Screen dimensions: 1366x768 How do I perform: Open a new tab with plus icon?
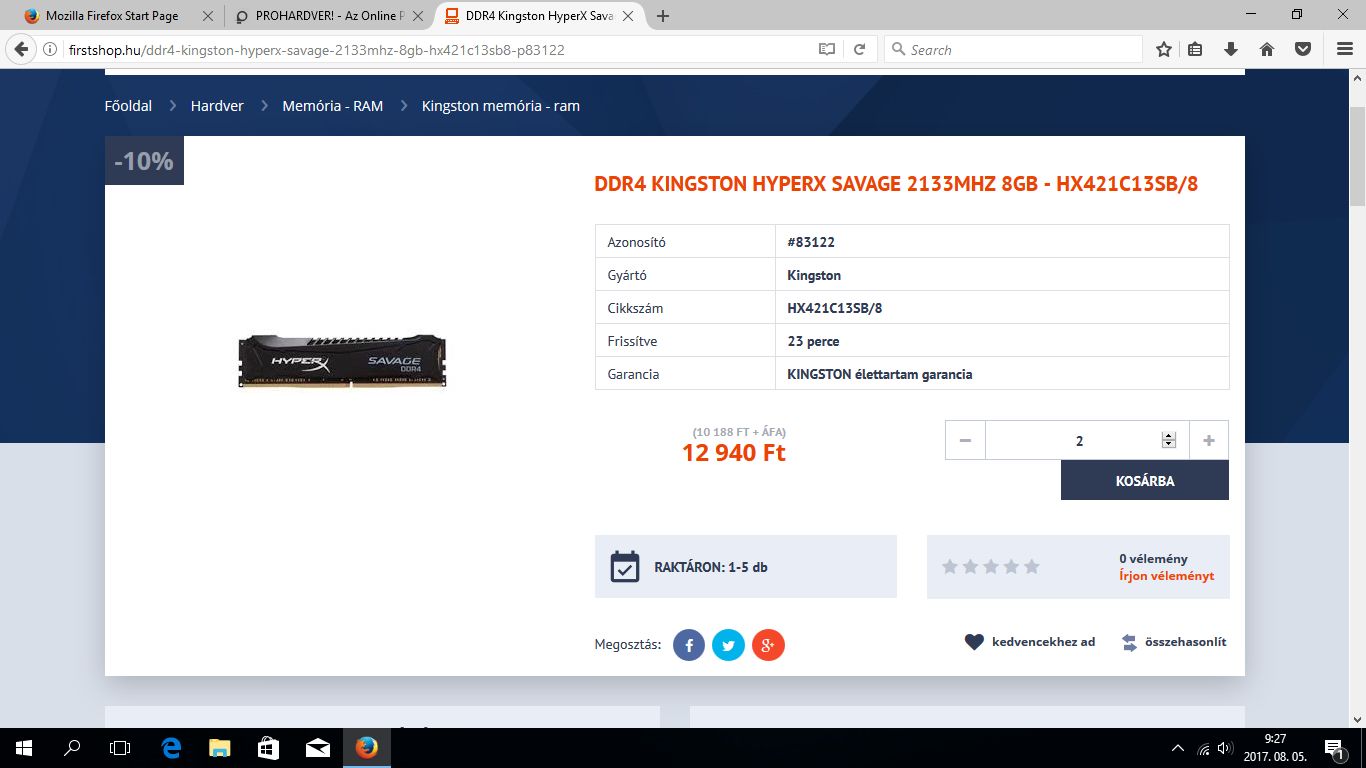pos(662,16)
